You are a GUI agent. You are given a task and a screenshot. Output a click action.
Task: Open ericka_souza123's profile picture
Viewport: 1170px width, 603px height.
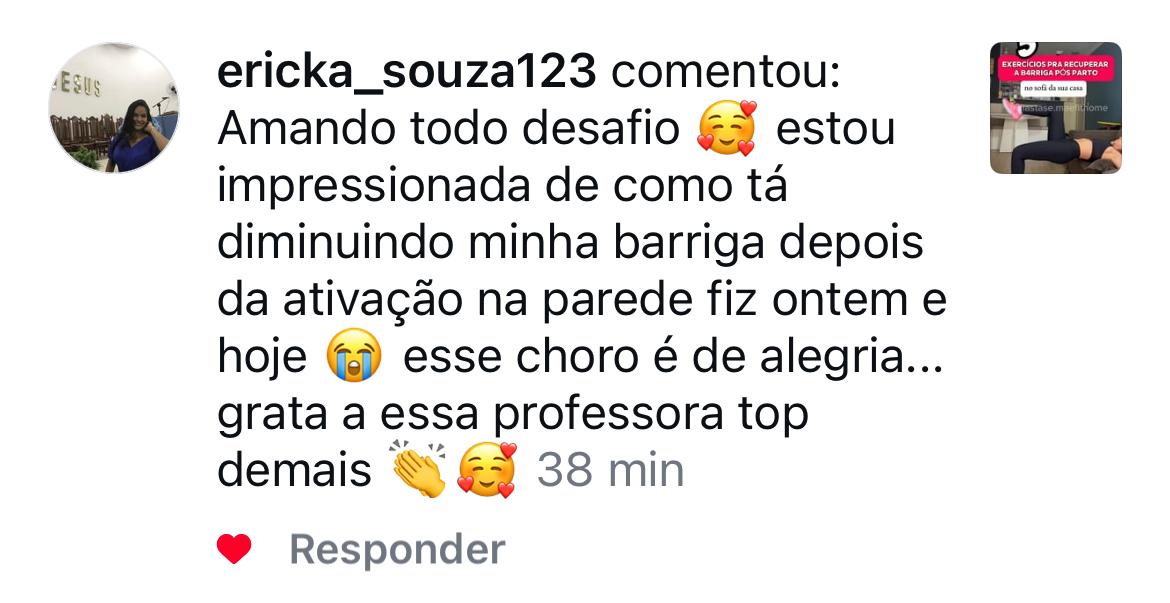(x=113, y=108)
